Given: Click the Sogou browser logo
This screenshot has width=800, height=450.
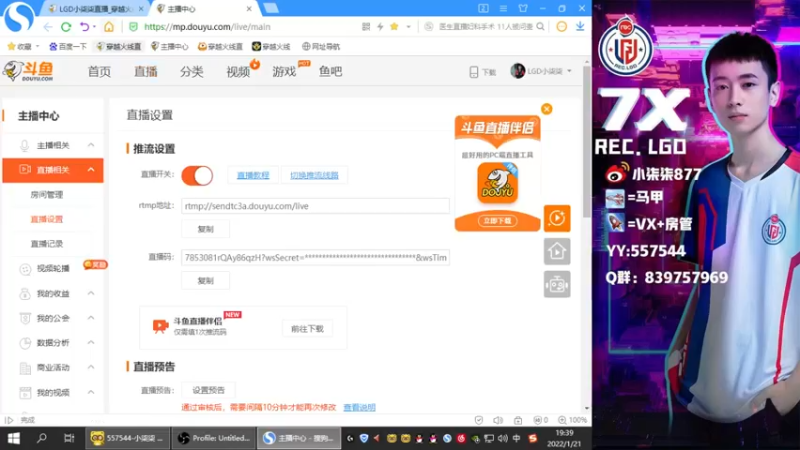Looking at the screenshot, I should (18, 16).
